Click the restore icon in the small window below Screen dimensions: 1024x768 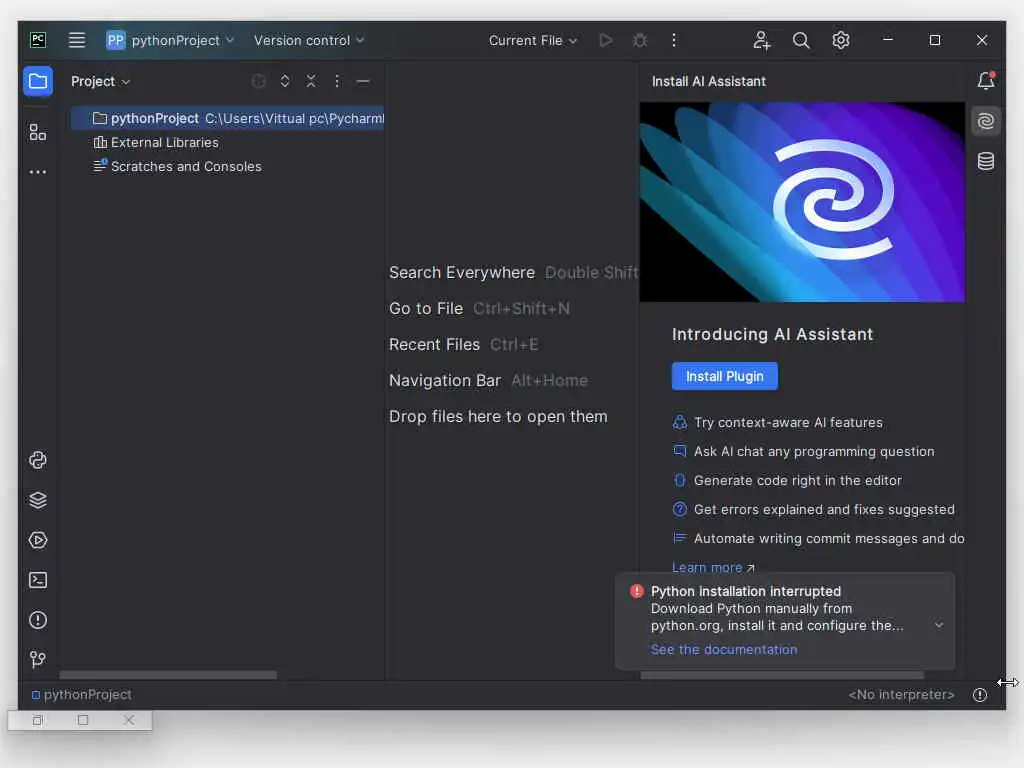click(38, 720)
